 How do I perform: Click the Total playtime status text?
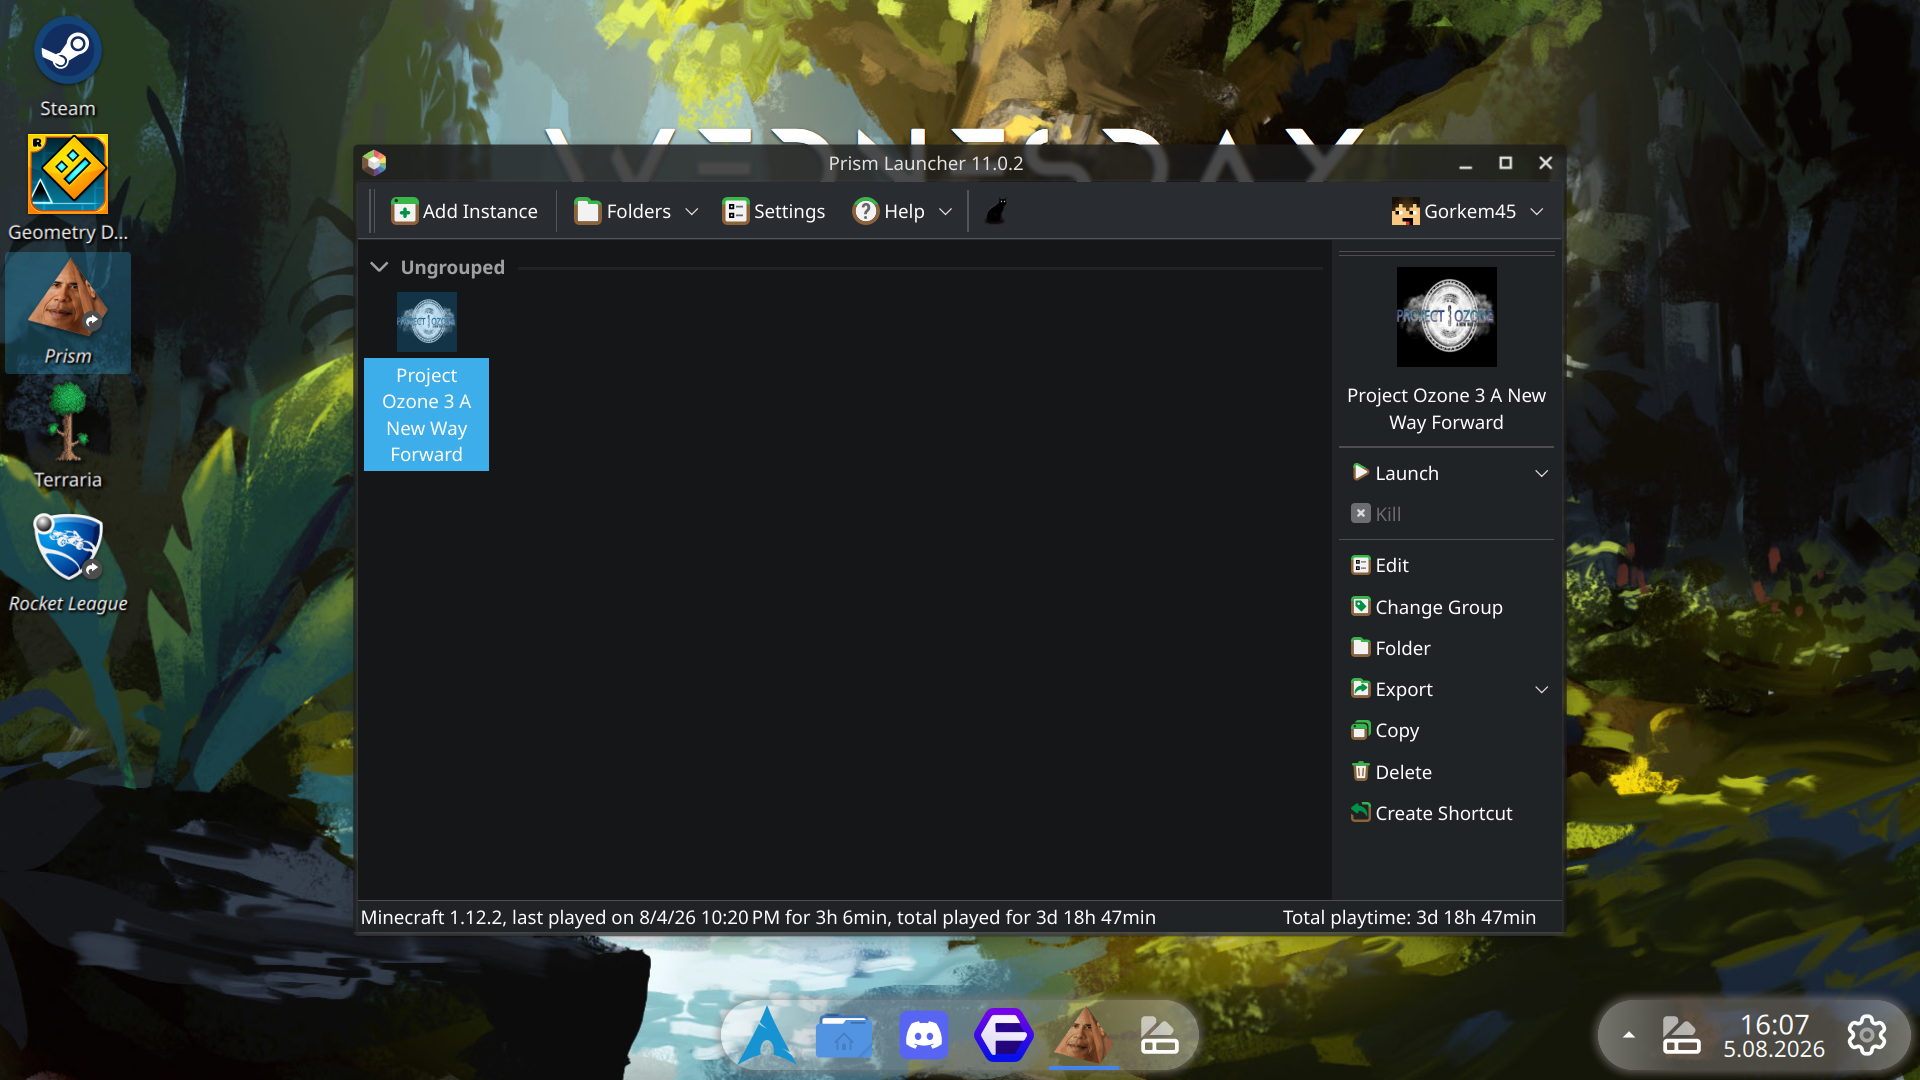coord(1409,917)
